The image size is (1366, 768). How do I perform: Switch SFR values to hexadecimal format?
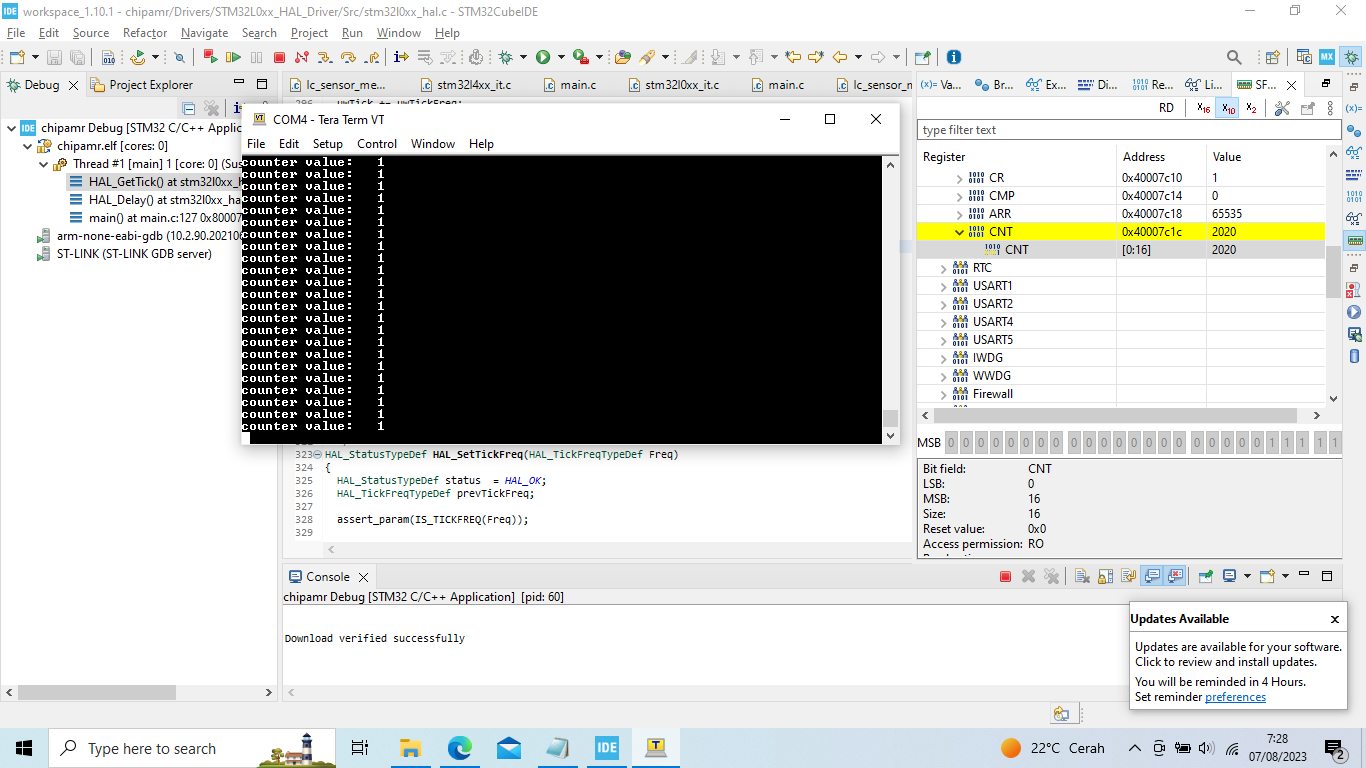tap(1203, 108)
